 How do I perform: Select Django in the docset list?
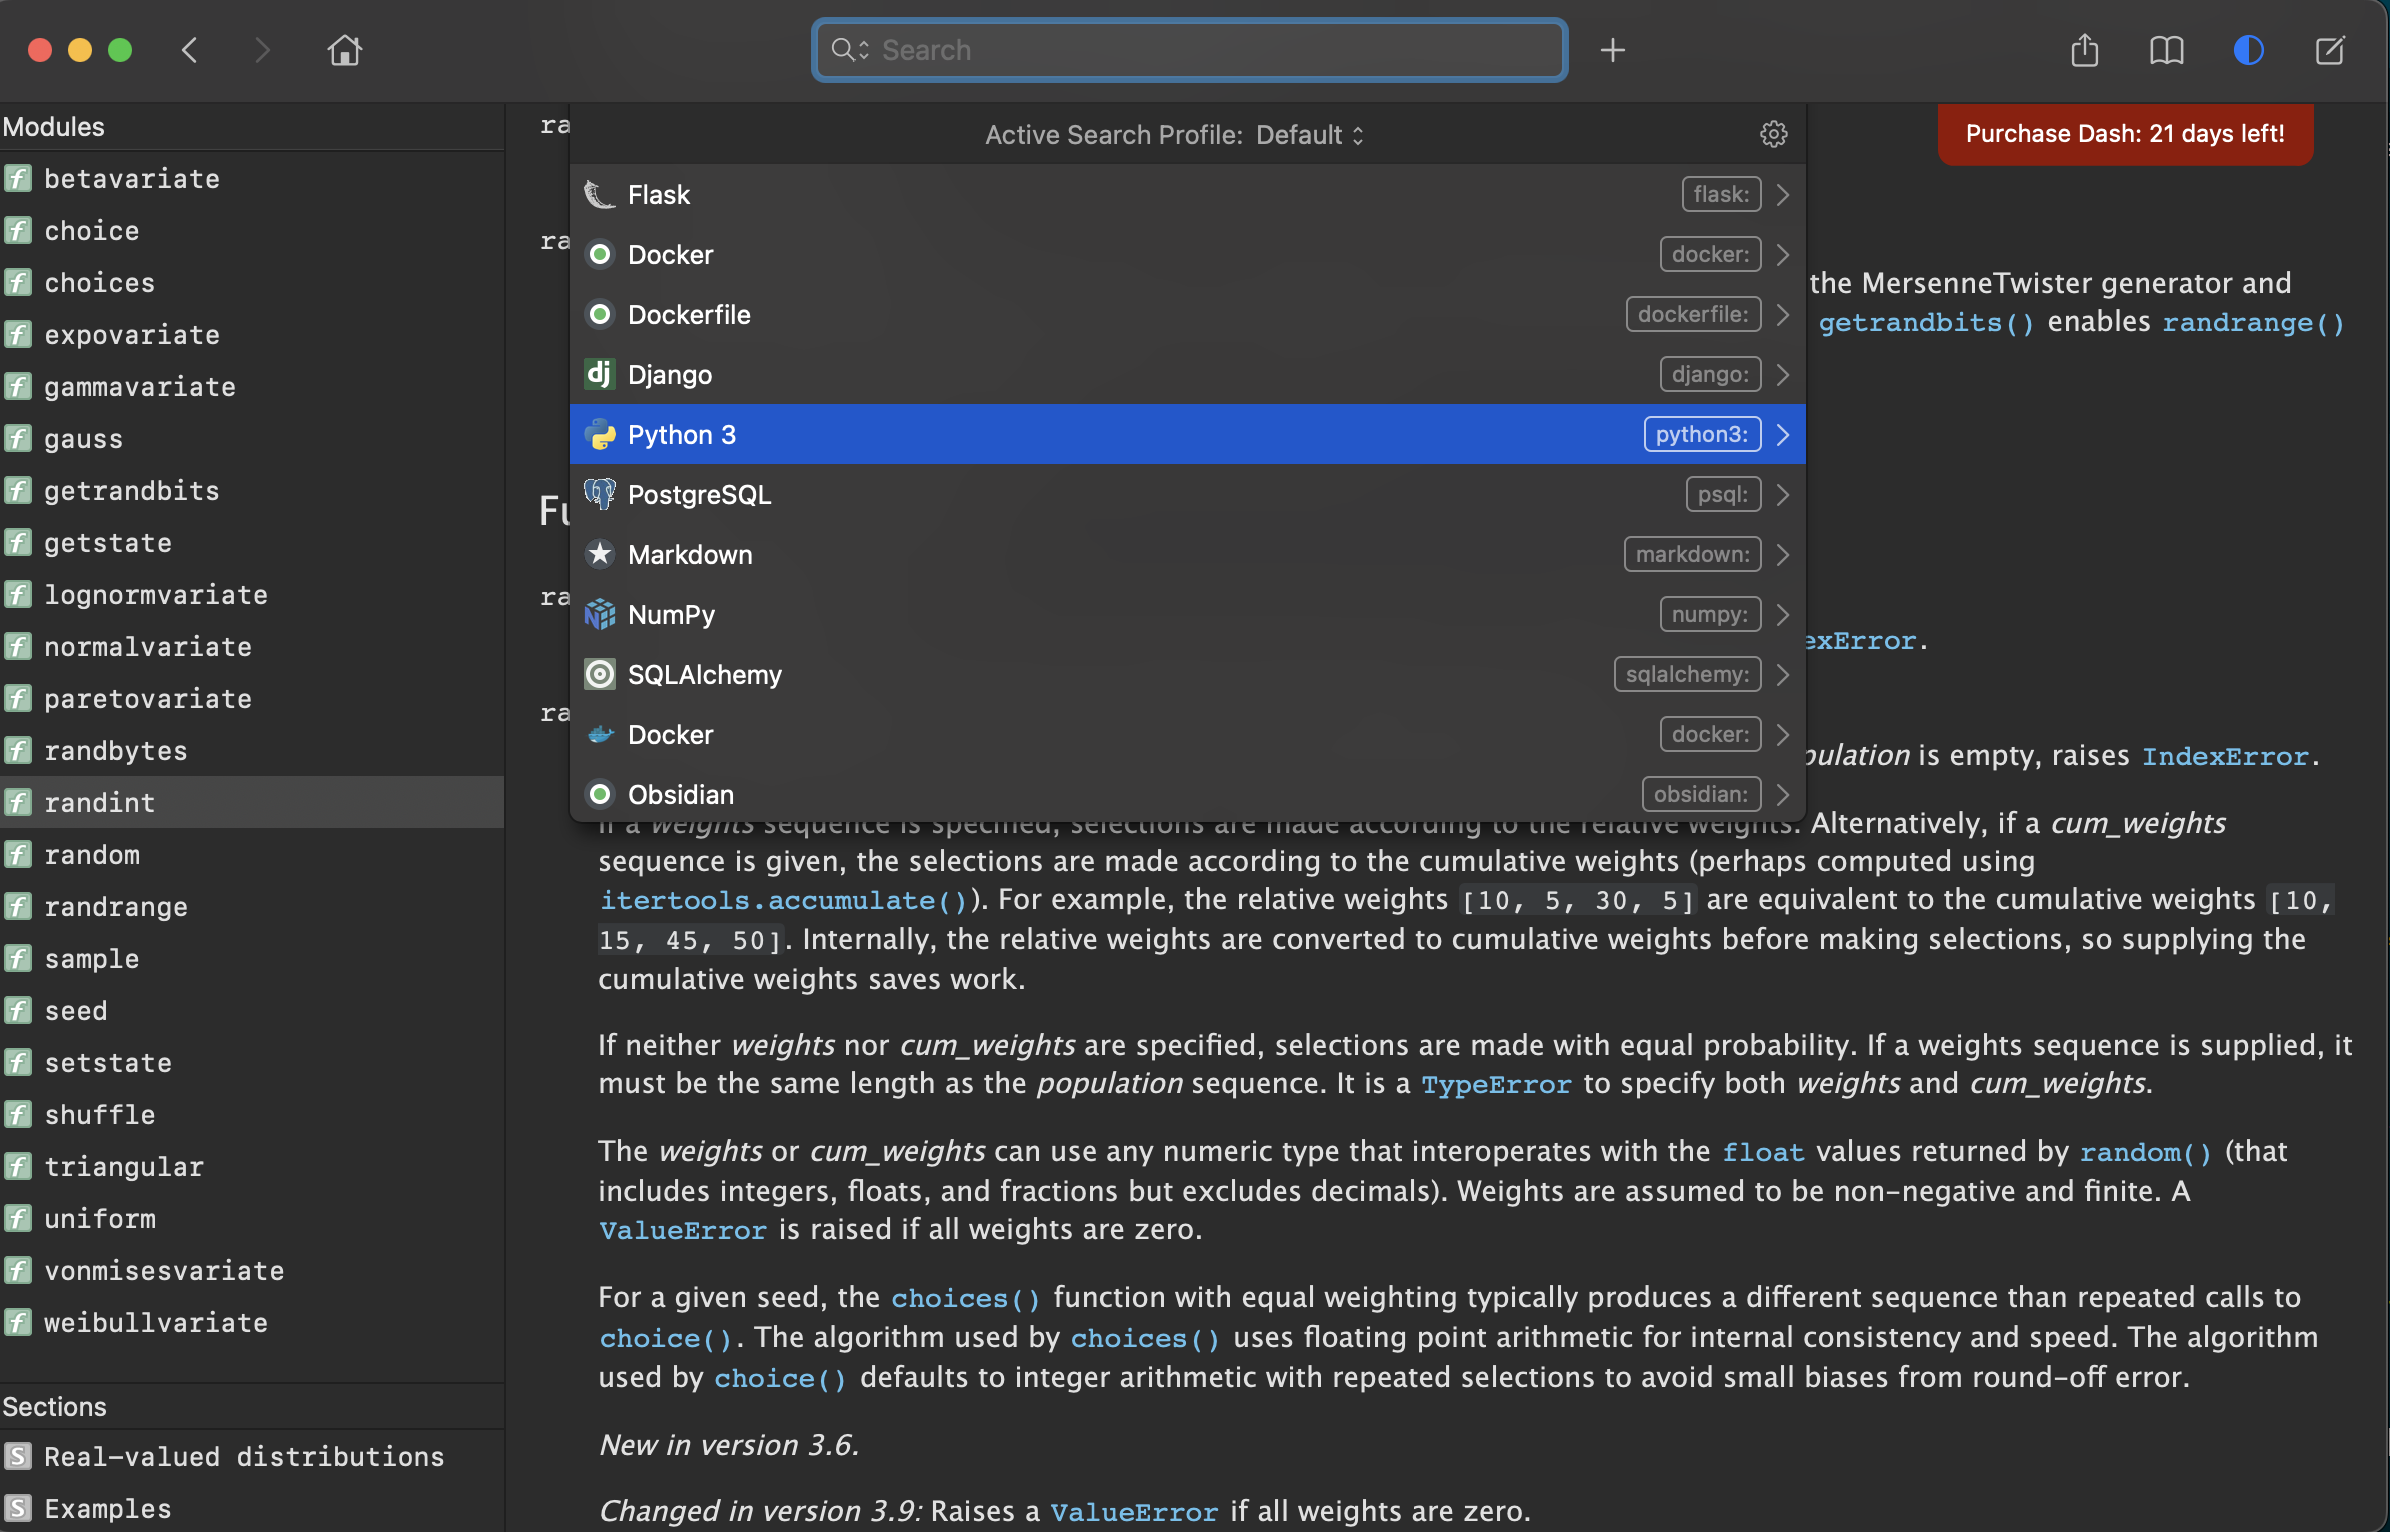click(670, 375)
